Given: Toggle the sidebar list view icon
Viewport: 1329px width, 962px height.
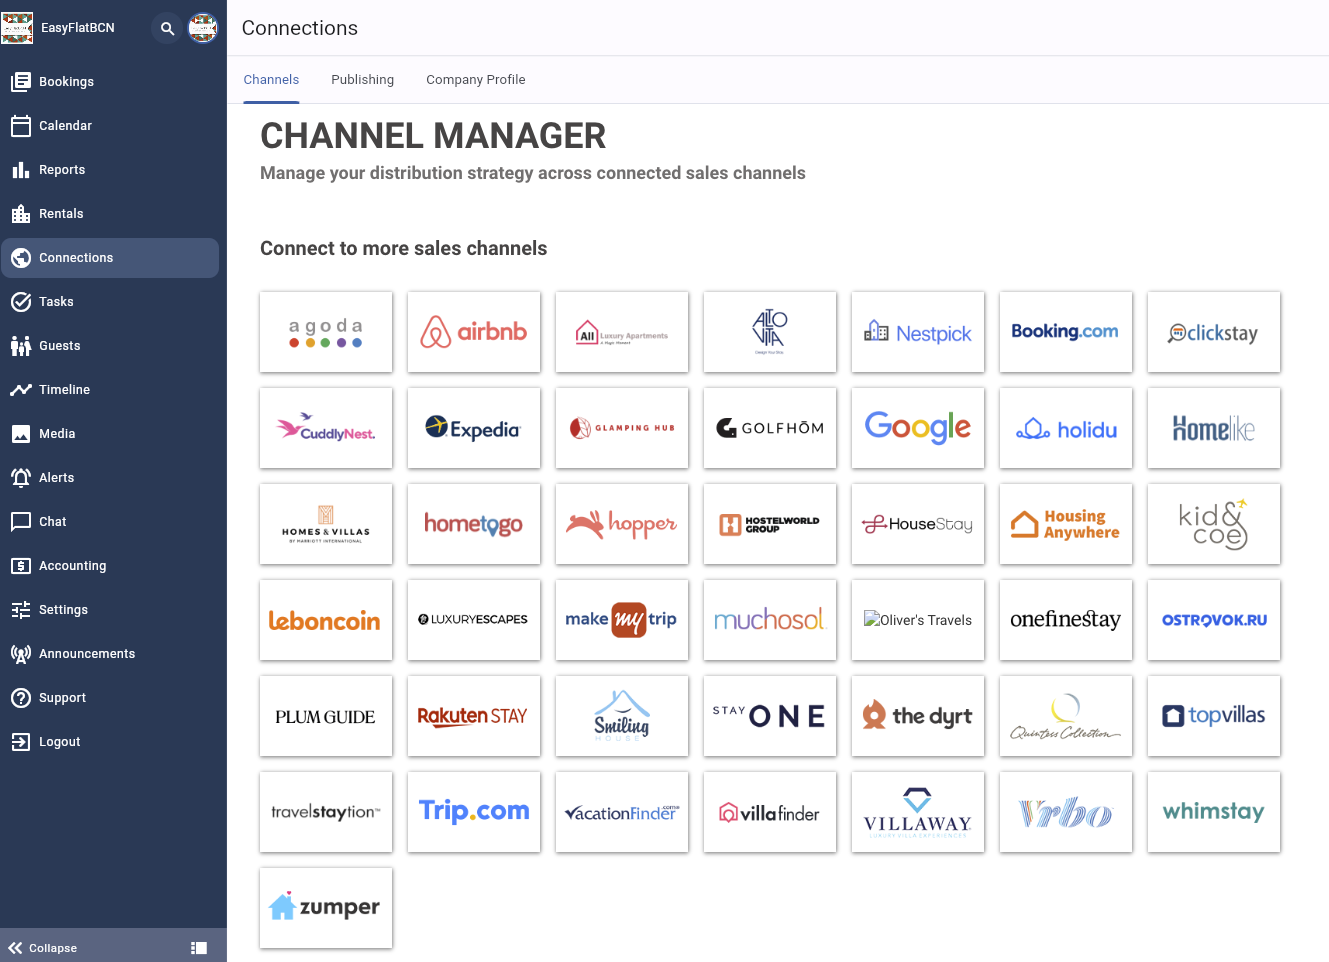Looking at the screenshot, I should tap(199, 948).
